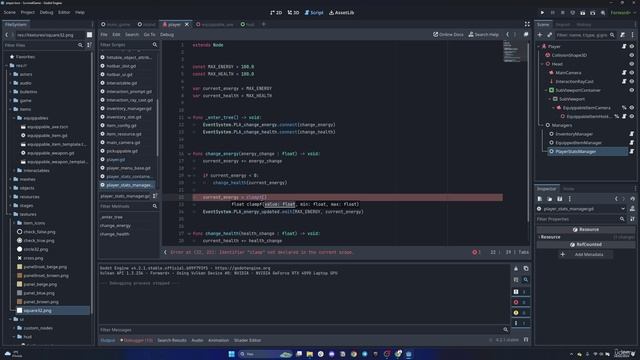Open player.gd in script list
The width and height of the screenshot is (640, 360).
(116, 160)
